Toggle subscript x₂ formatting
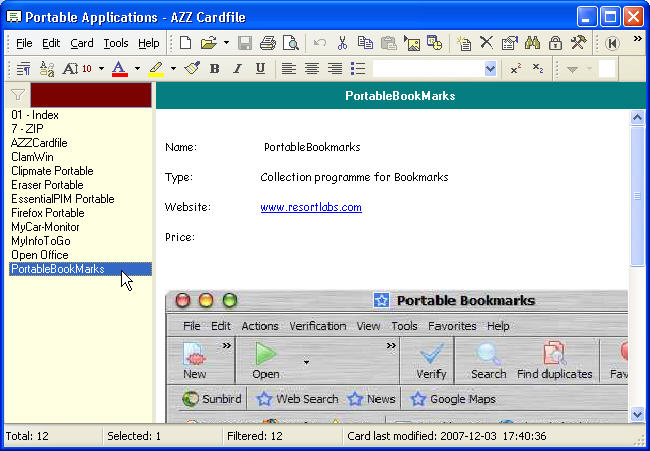This screenshot has height=451, width=650. pyautogui.click(x=538, y=68)
